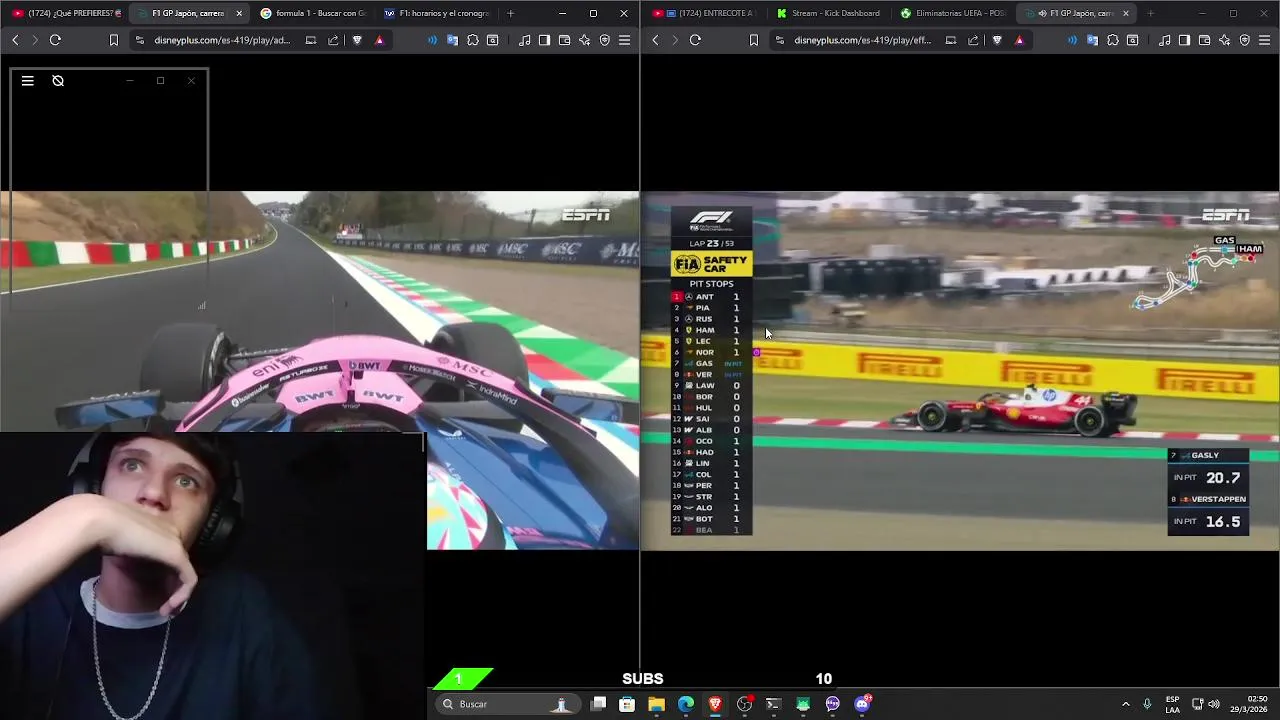Open the overlay window's hamburger menu
This screenshot has width=1280, height=720.
28,81
